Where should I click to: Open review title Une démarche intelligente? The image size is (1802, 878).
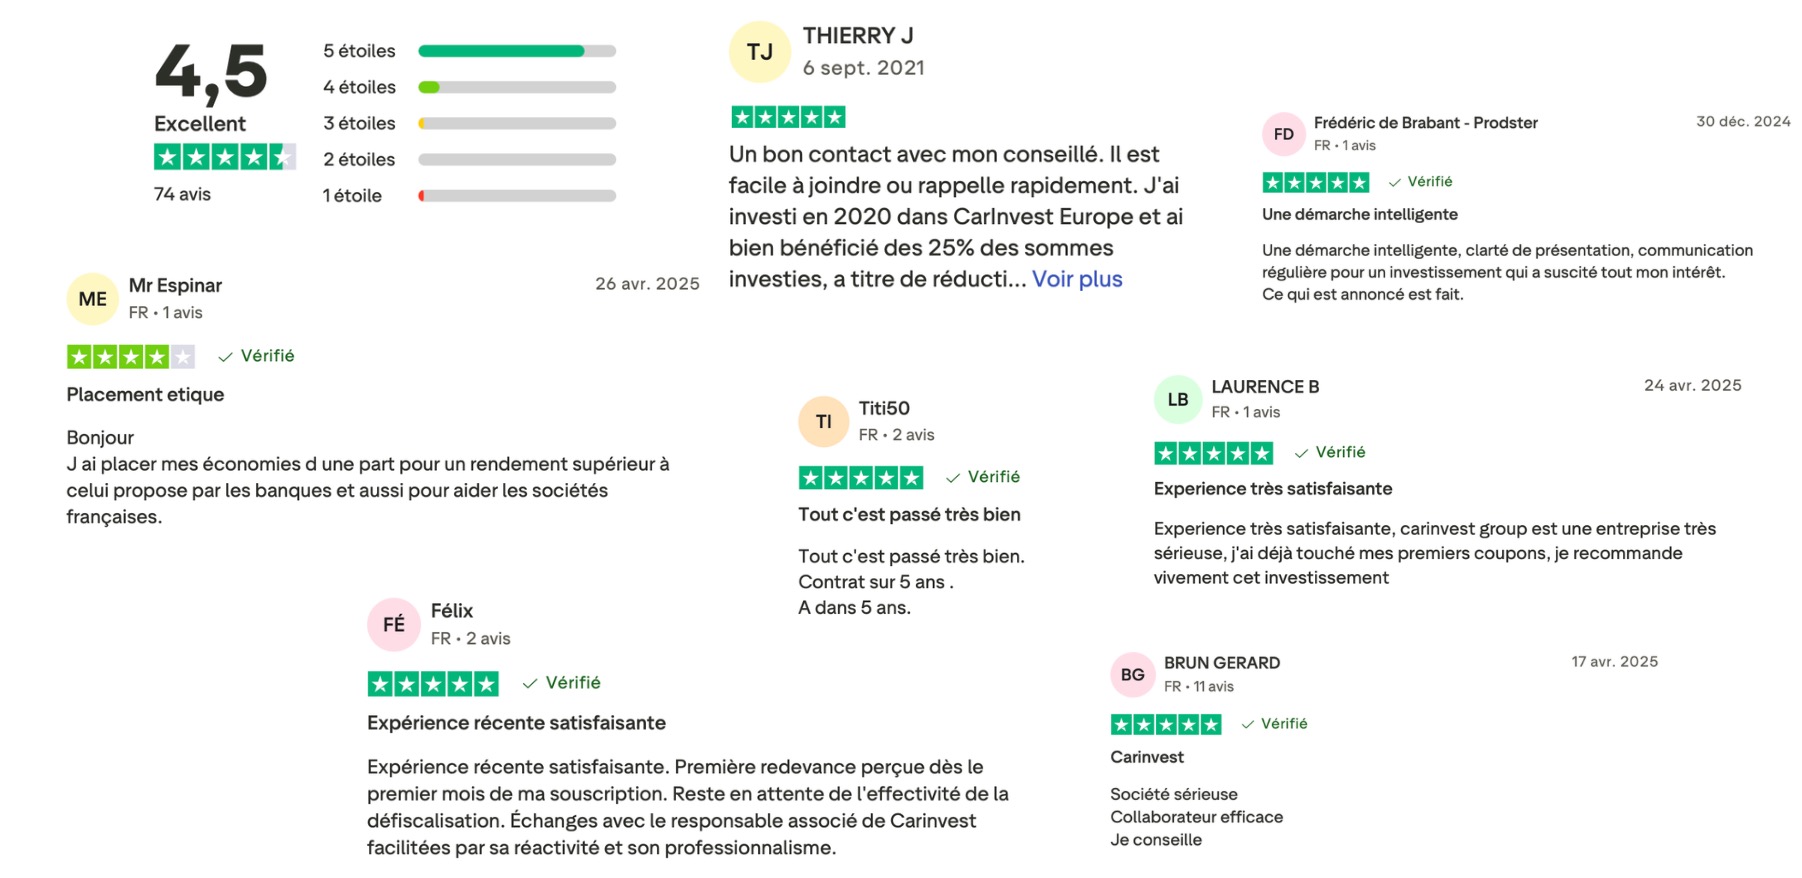(x=1359, y=214)
